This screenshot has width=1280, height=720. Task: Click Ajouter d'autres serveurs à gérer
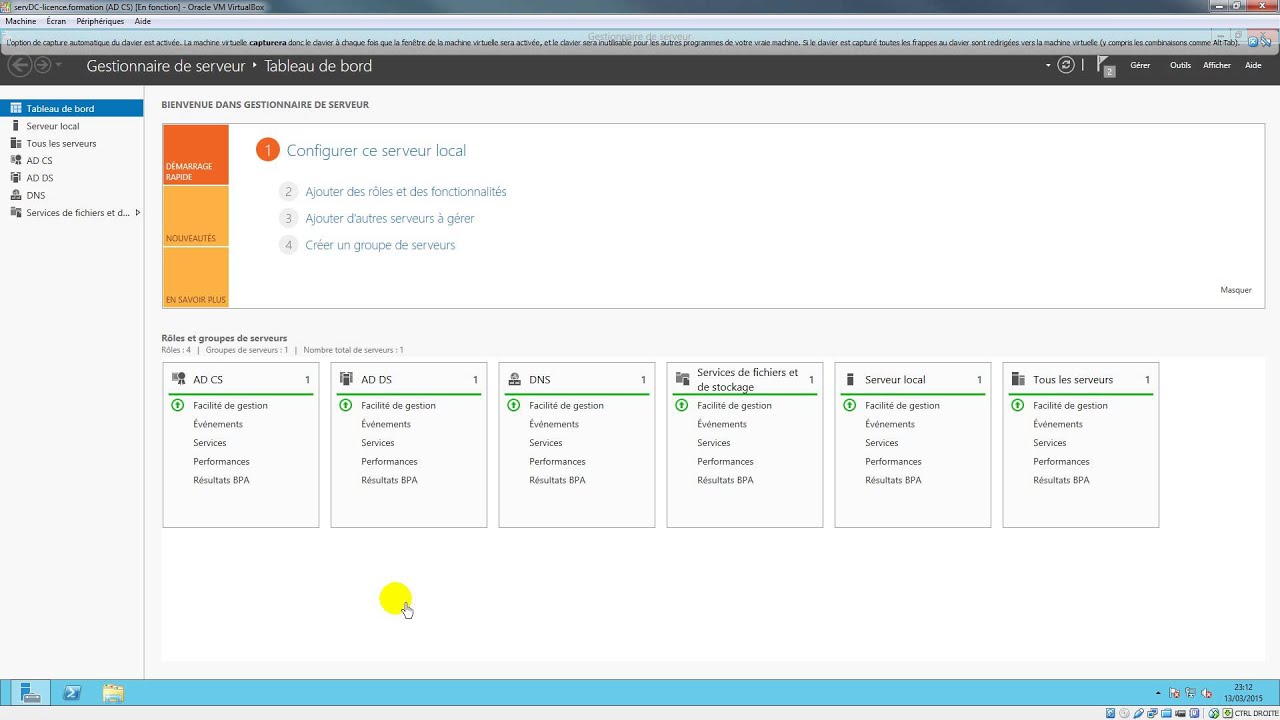[390, 218]
